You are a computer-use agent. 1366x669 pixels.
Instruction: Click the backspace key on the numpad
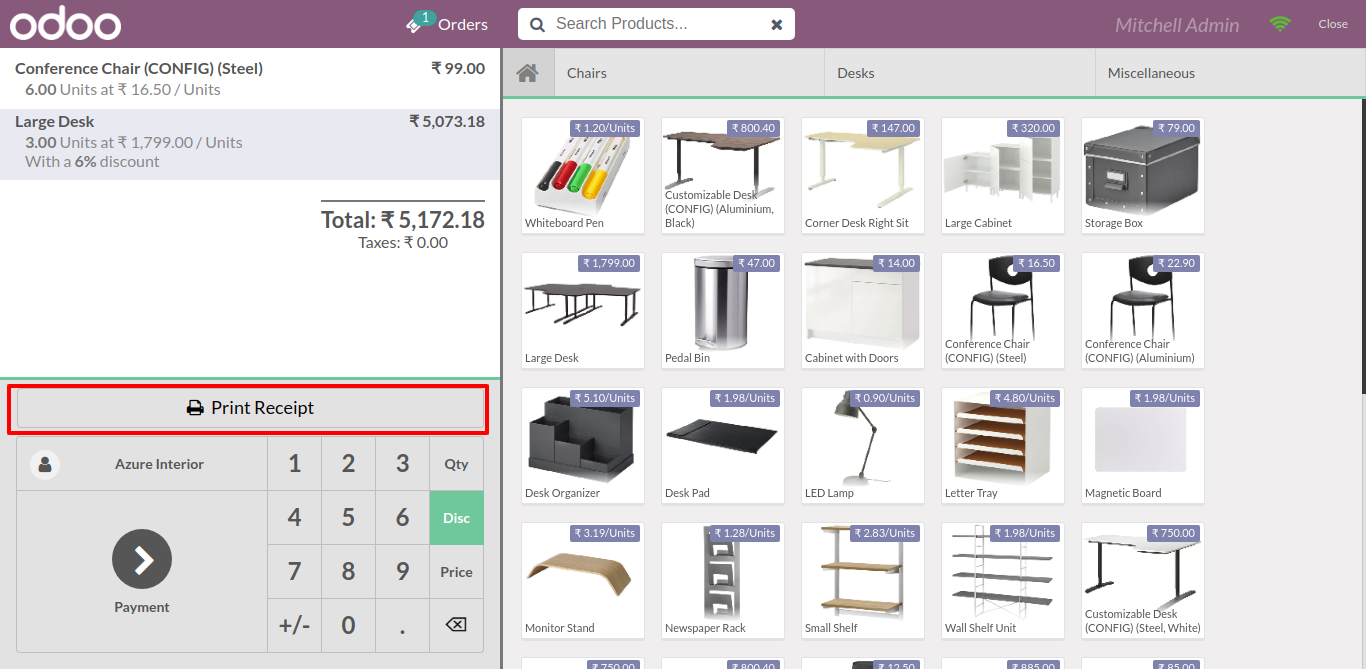tap(456, 625)
